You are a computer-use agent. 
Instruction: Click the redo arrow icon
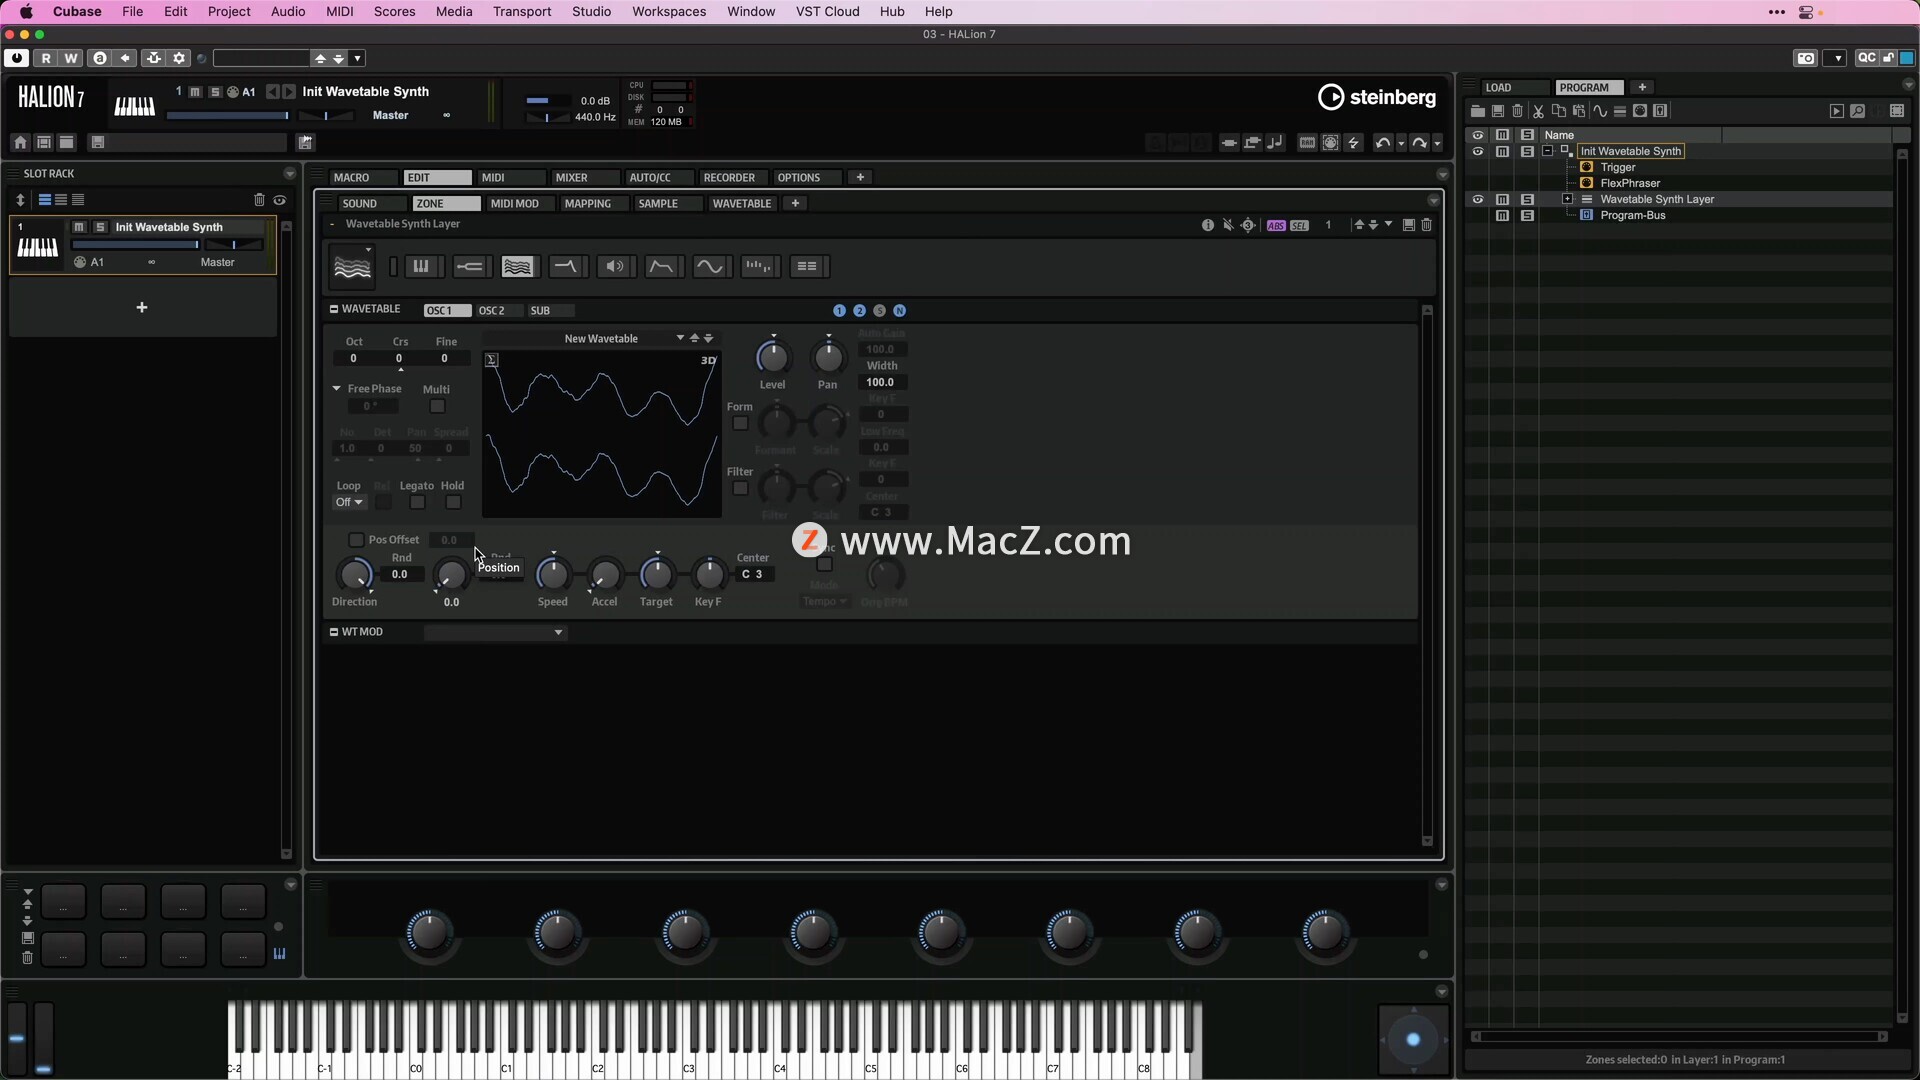coord(1418,143)
